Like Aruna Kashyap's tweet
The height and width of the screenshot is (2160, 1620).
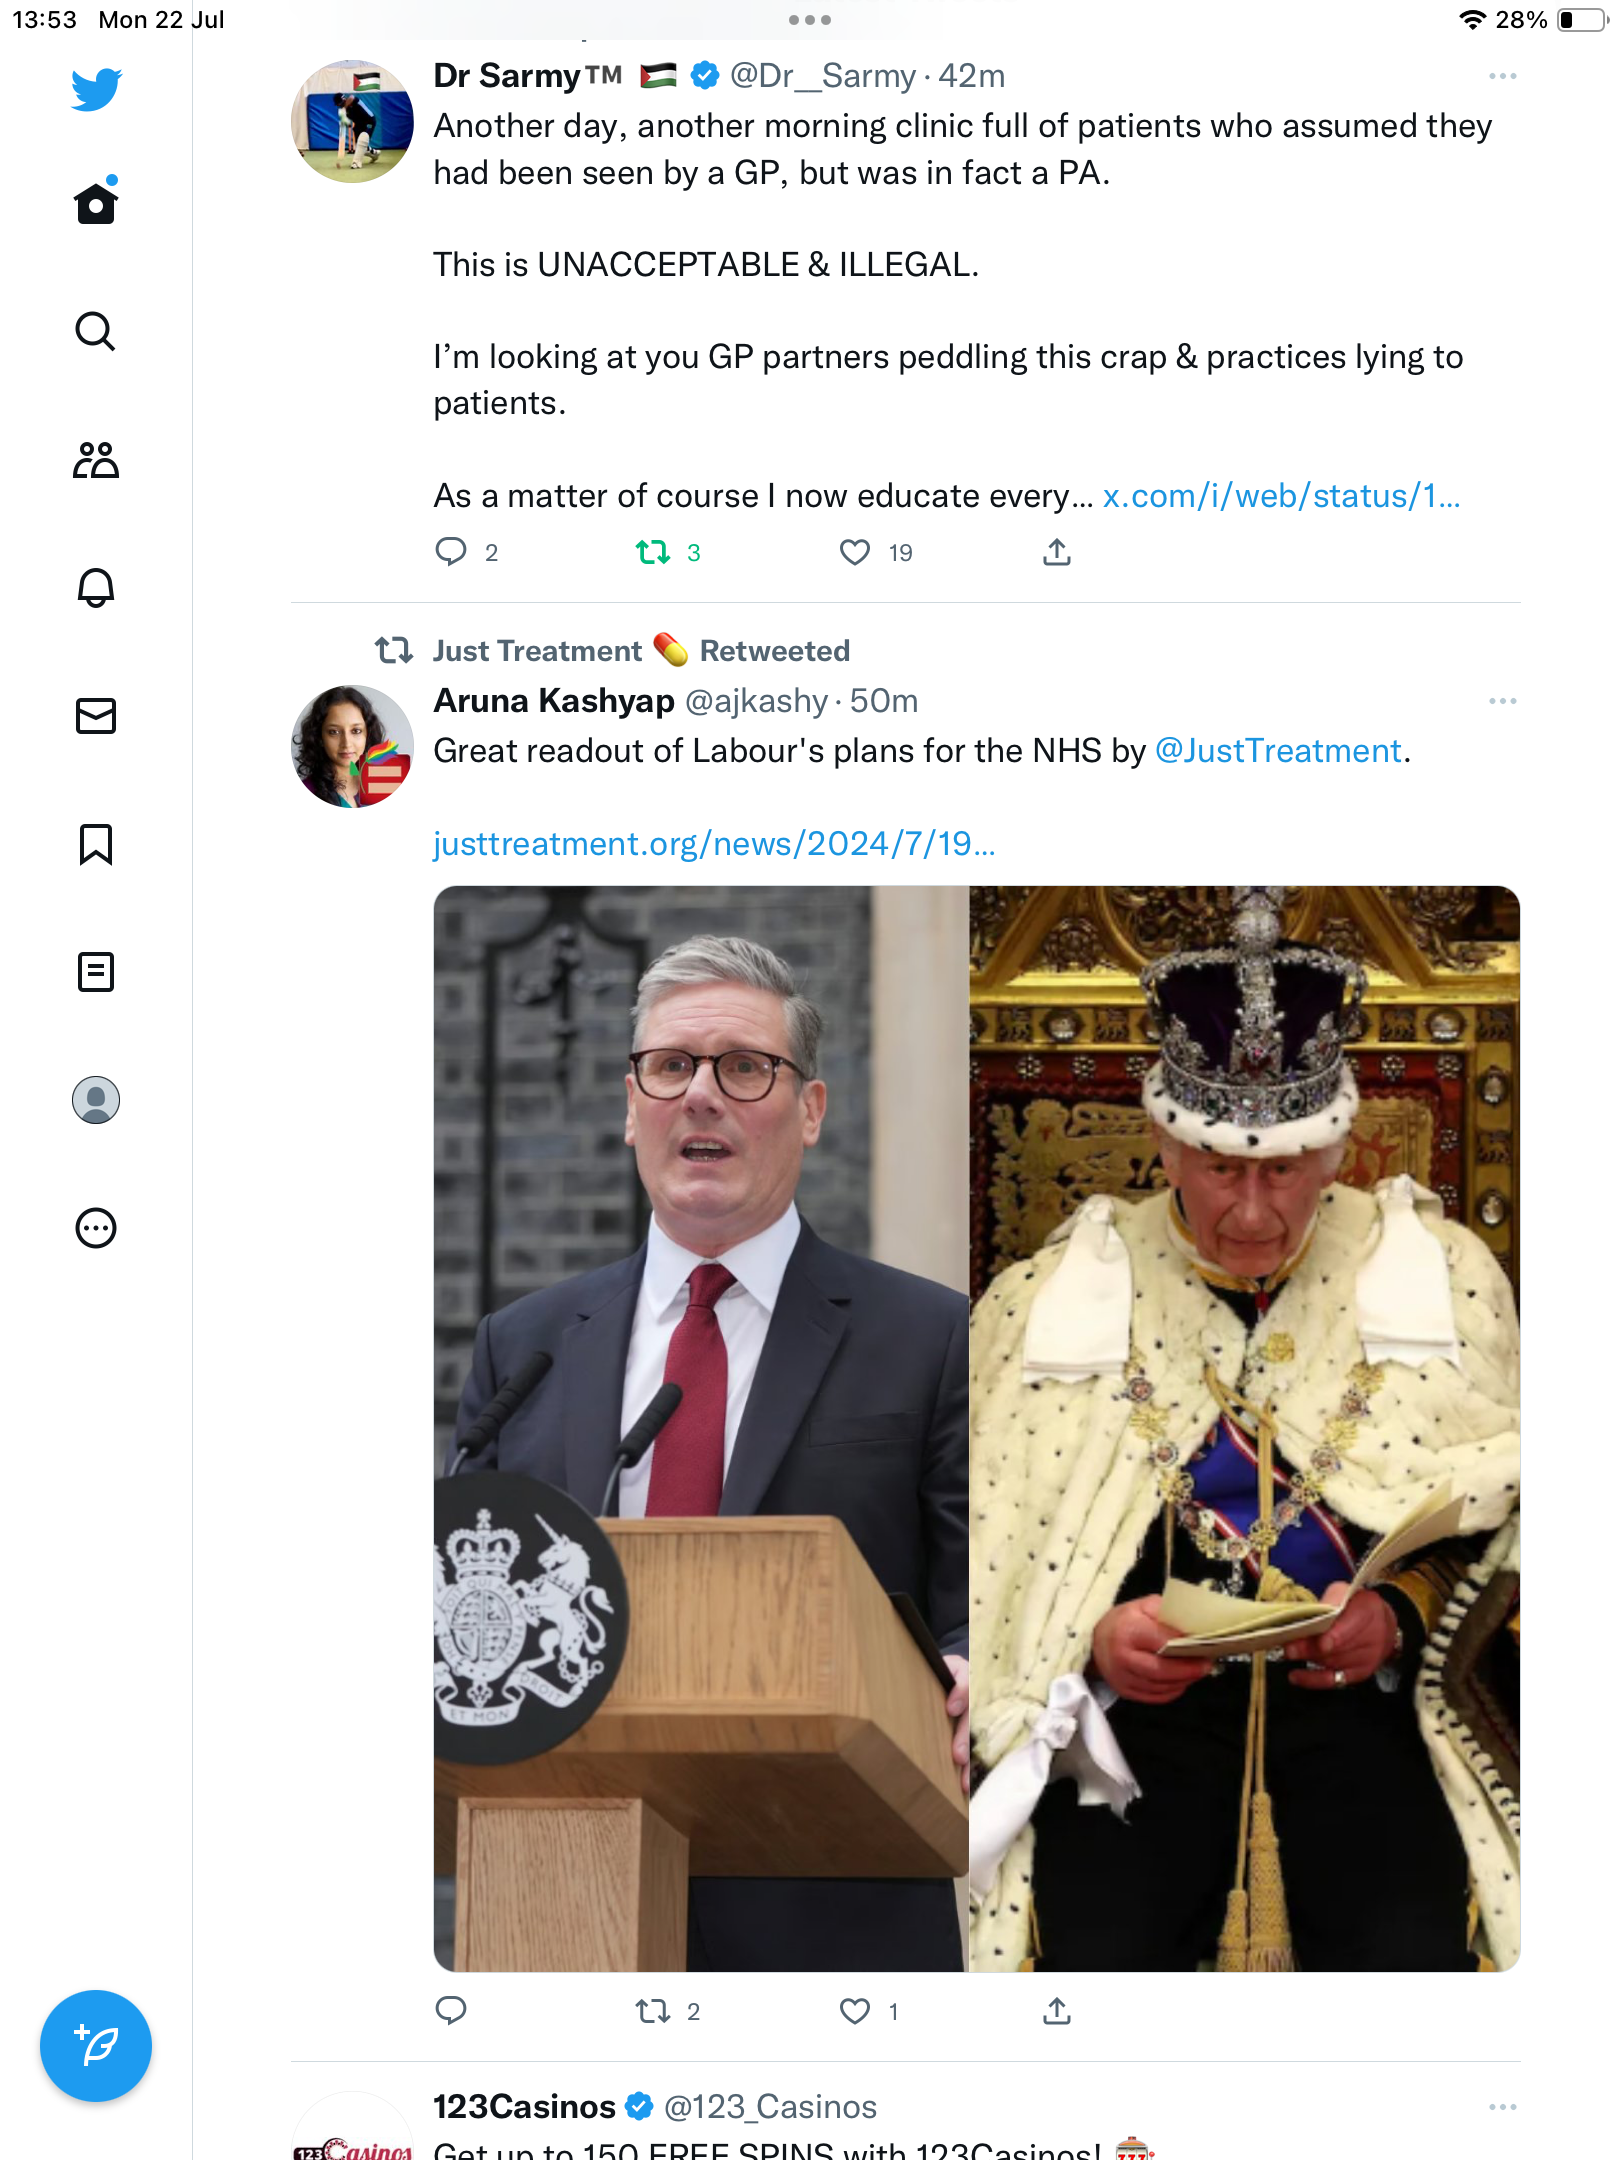coord(855,2011)
